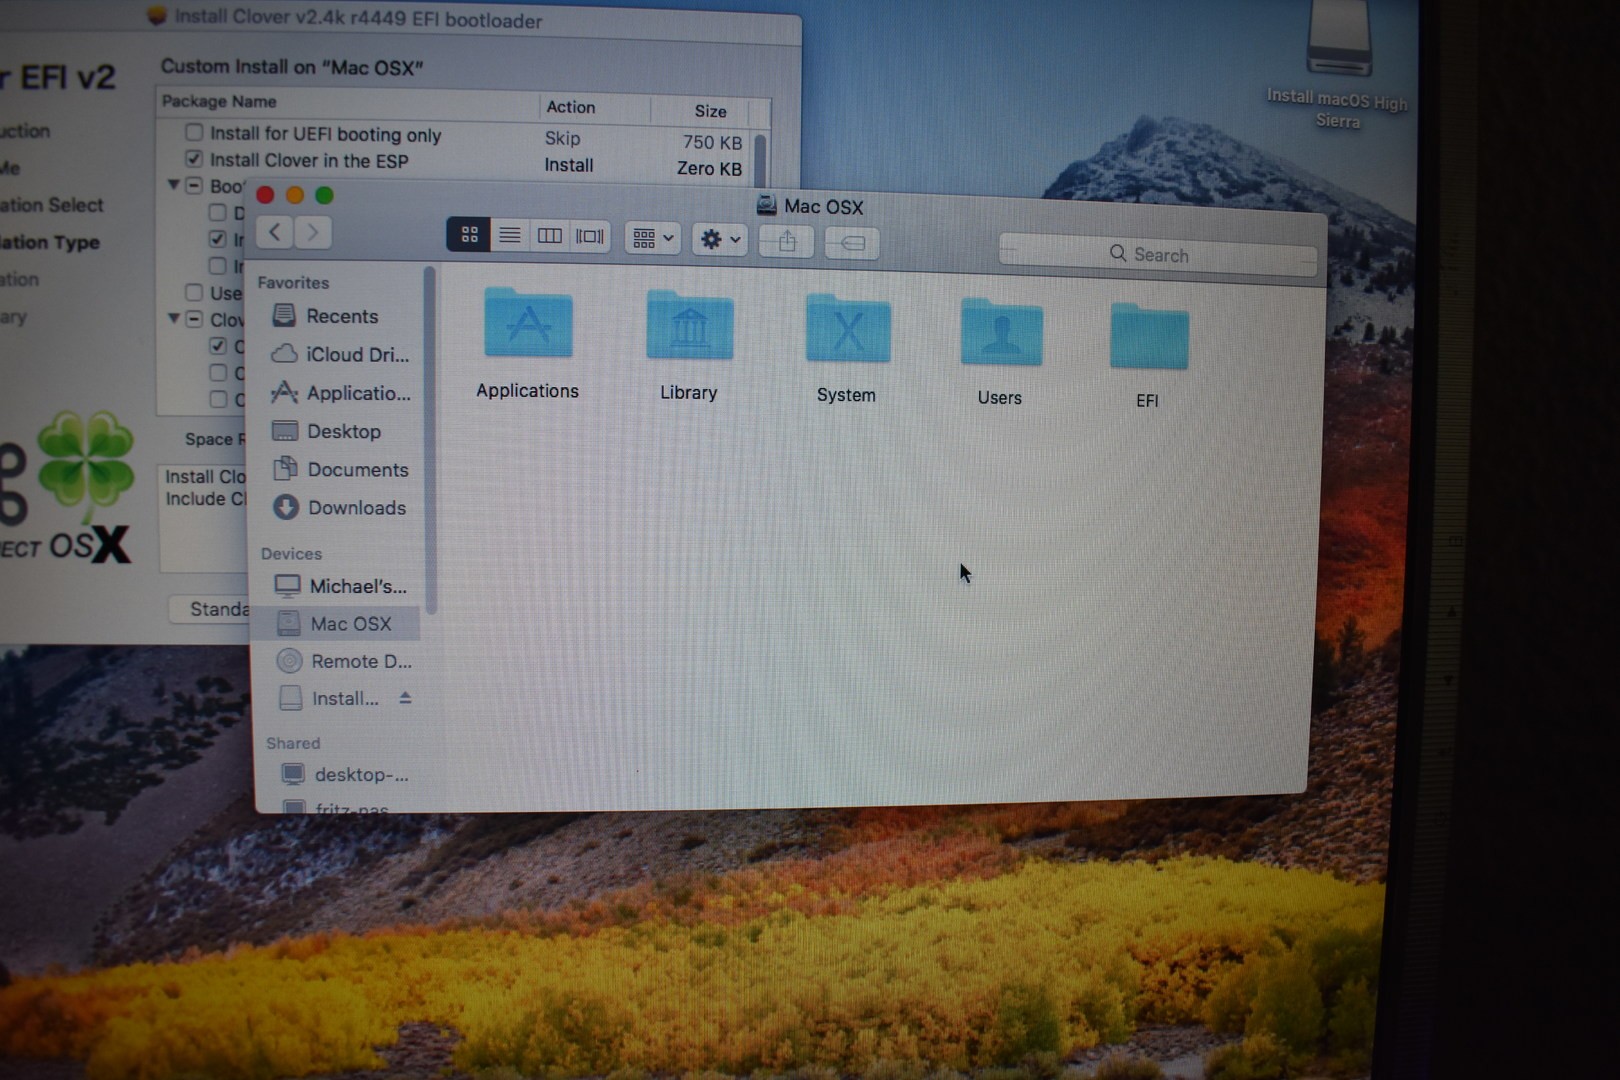1620x1080 pixels.
Task: Select the Mac OSX volume in sidebar
Action: 336,623
